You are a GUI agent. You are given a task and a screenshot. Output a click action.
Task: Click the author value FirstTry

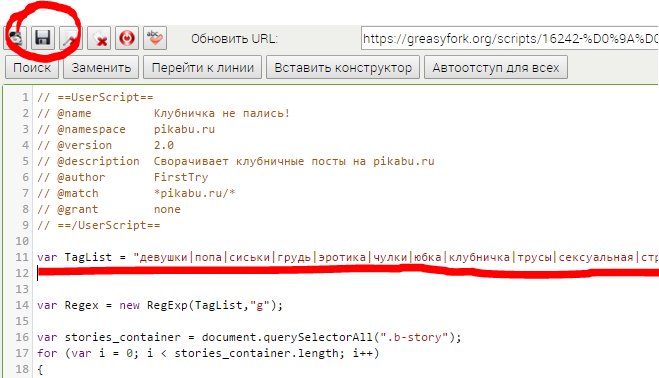(181, 177)
